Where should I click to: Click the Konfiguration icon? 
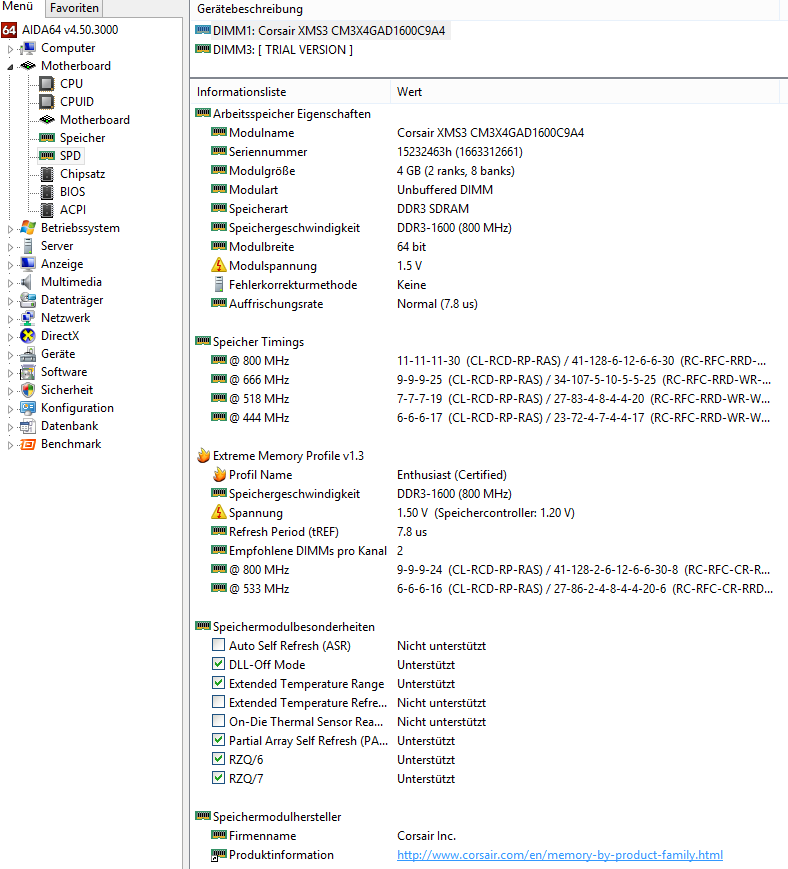[x=28, y=408]
